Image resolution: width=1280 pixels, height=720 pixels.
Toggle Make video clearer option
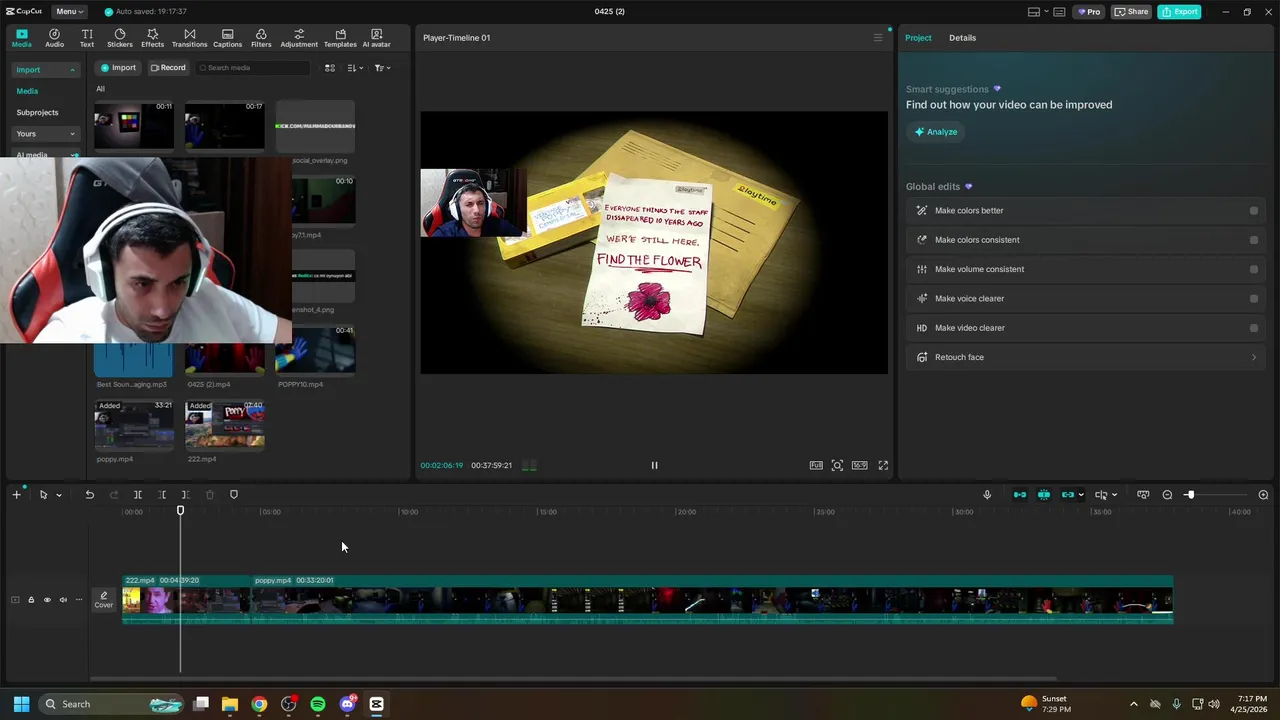pos(1254,328)
